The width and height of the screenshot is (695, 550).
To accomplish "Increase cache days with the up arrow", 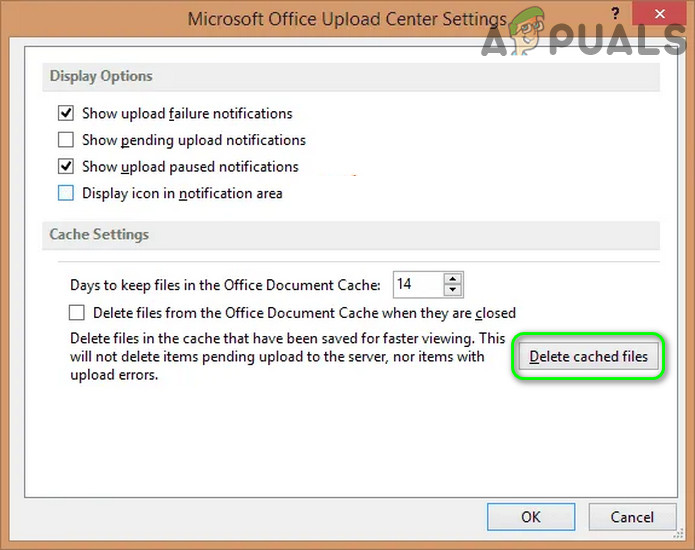I will click(x=453, y=279).
